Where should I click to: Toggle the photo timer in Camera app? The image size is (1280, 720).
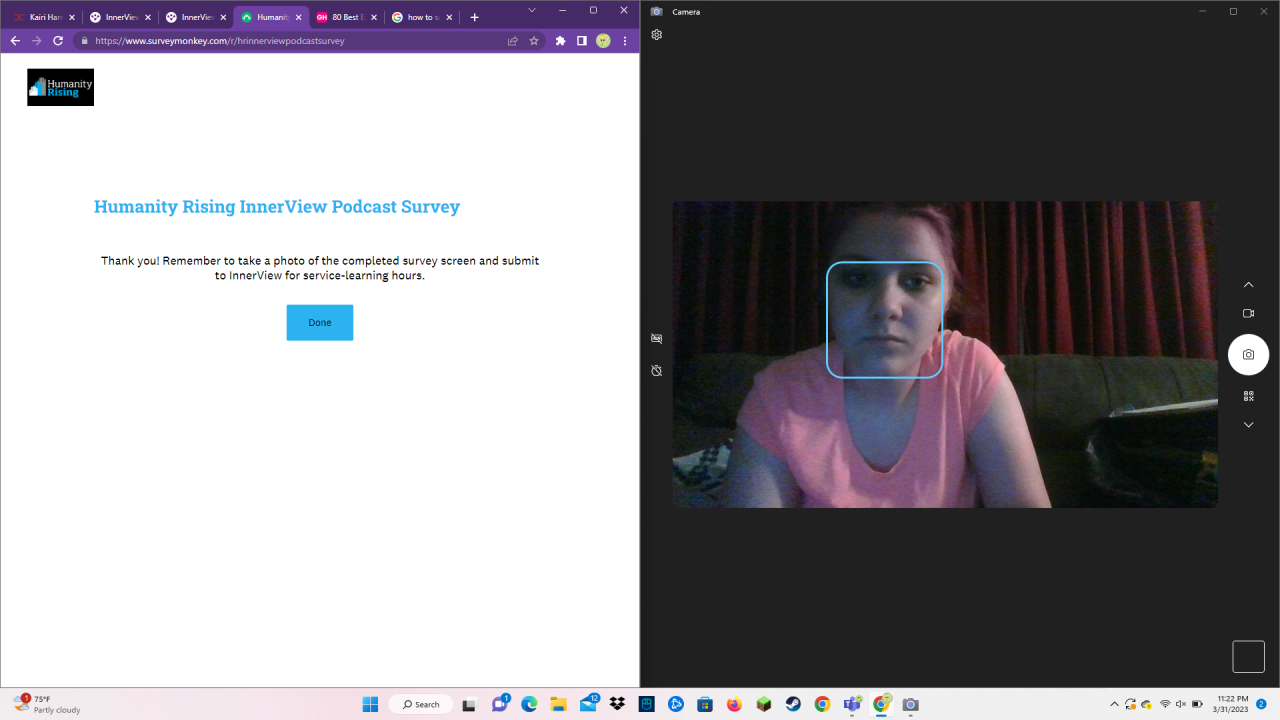[657, 371]
